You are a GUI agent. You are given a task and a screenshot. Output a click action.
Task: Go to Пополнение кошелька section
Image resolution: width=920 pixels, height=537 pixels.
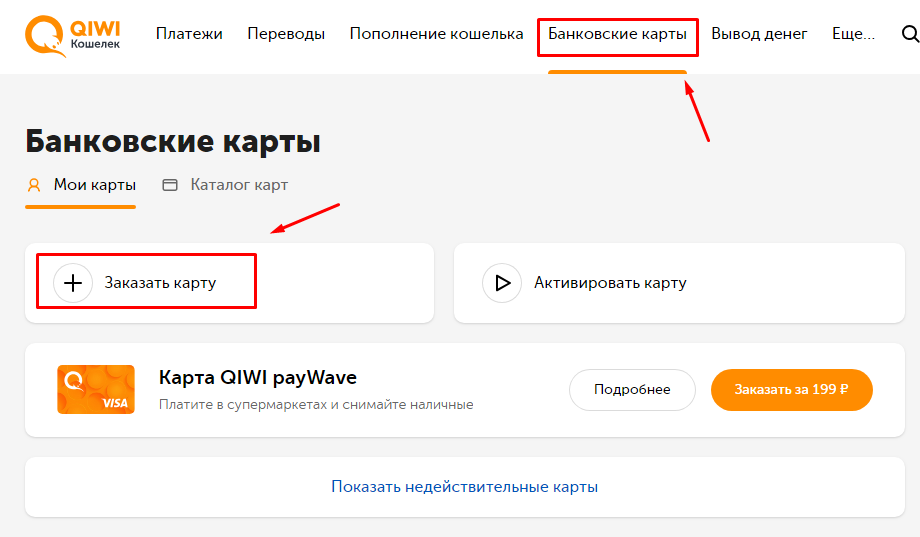pyautogui.click(x=436, y=34)
